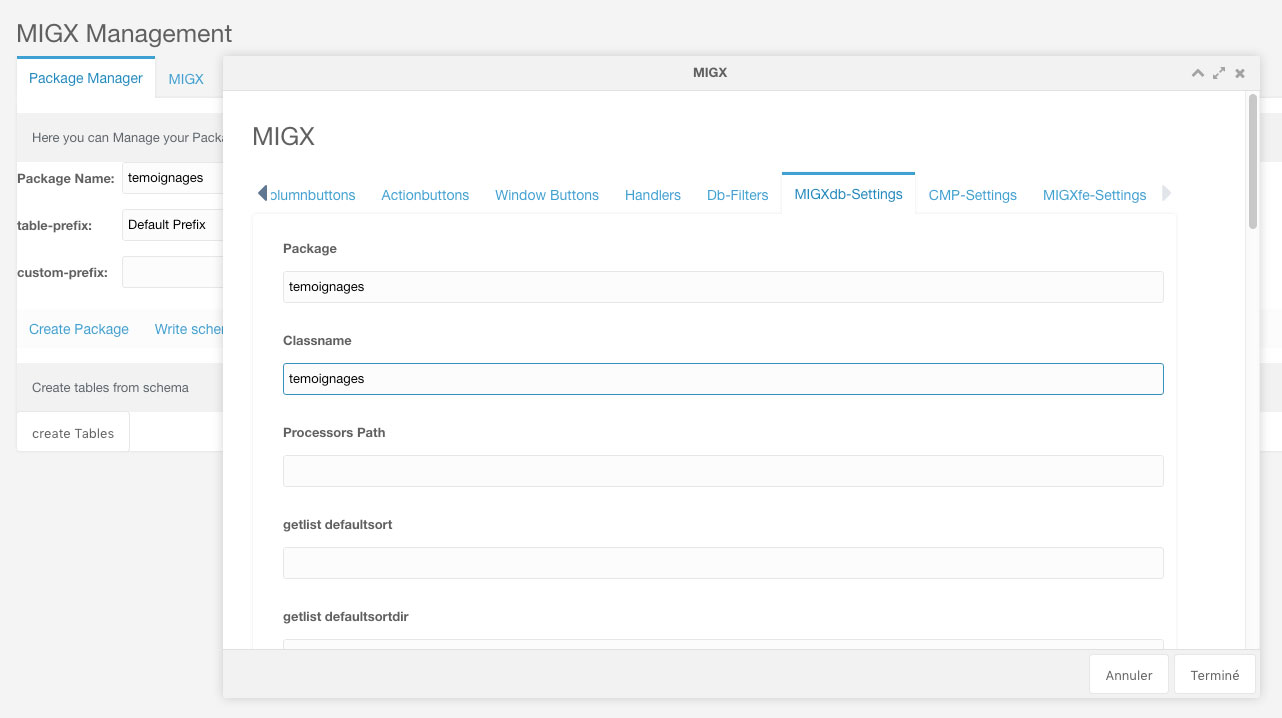
Task: Click the MIGX dialog title bar text
Action: 710,72
